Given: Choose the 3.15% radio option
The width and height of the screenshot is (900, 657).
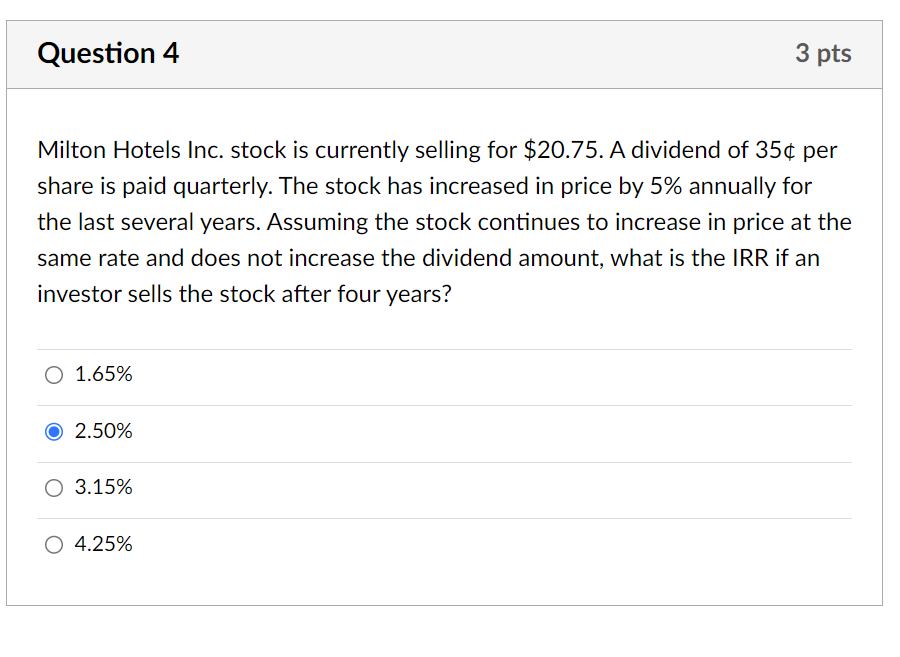Looking at the screenshot, I should [x=53, y=488].
